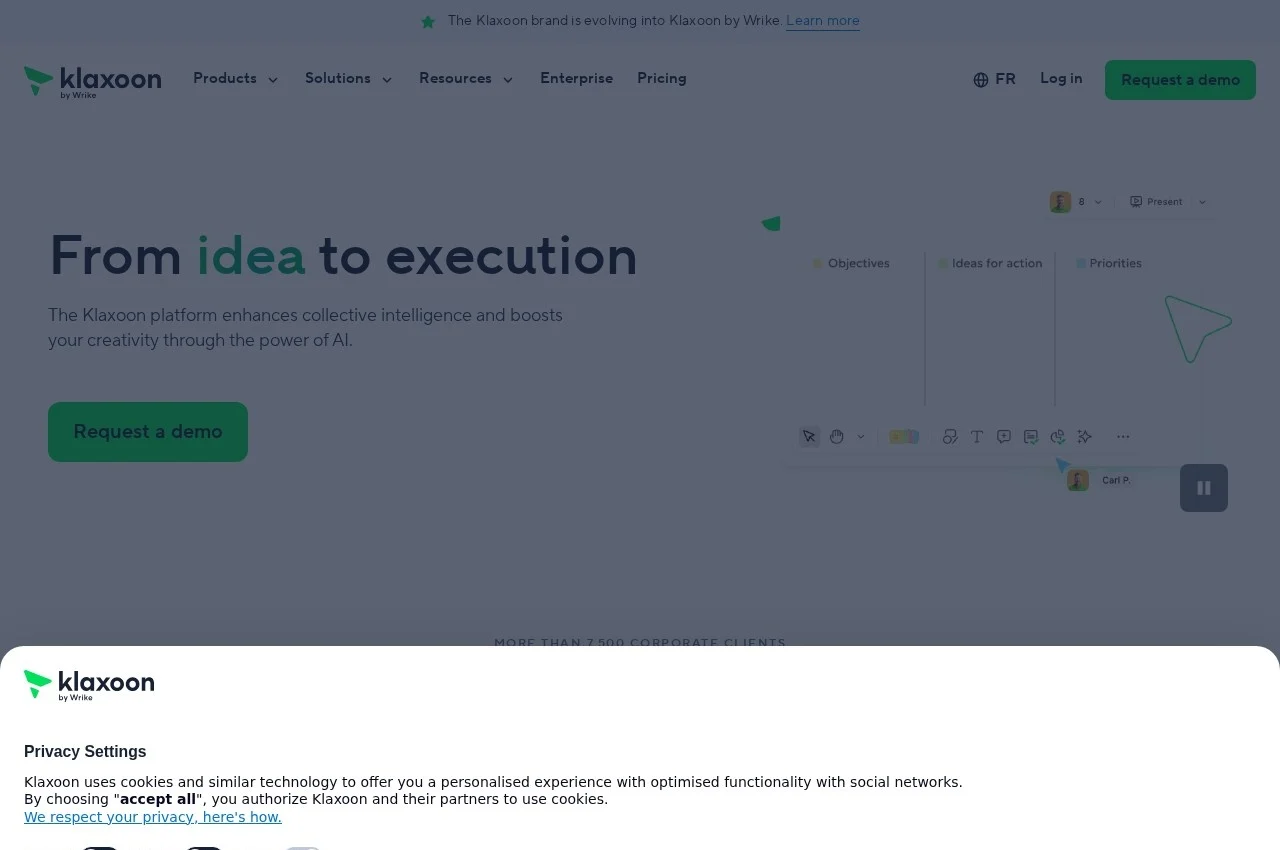This screenshot has height=850, width=1280.
Task: Add a comment with the speech-bubble plus tool
Action: coord(1004,437)
